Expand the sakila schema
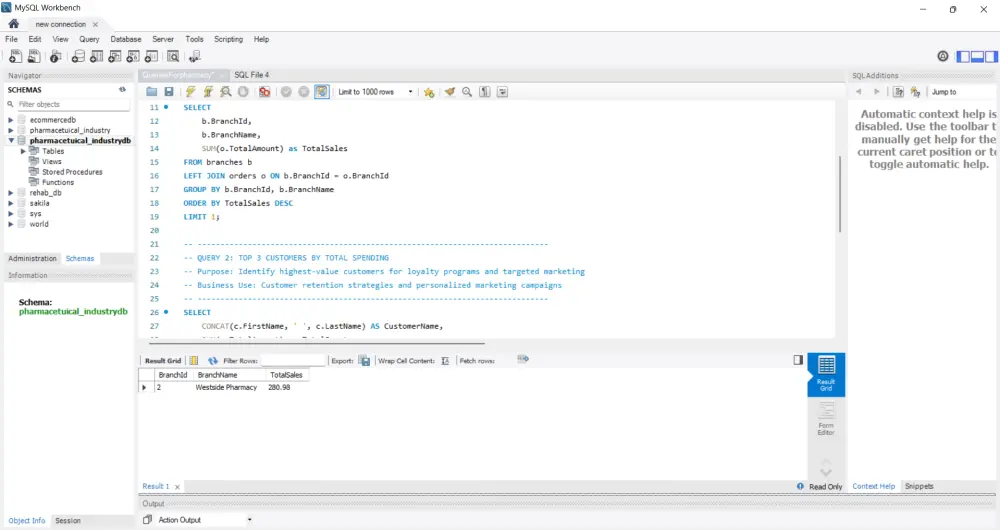 click(x=11, y=203)
